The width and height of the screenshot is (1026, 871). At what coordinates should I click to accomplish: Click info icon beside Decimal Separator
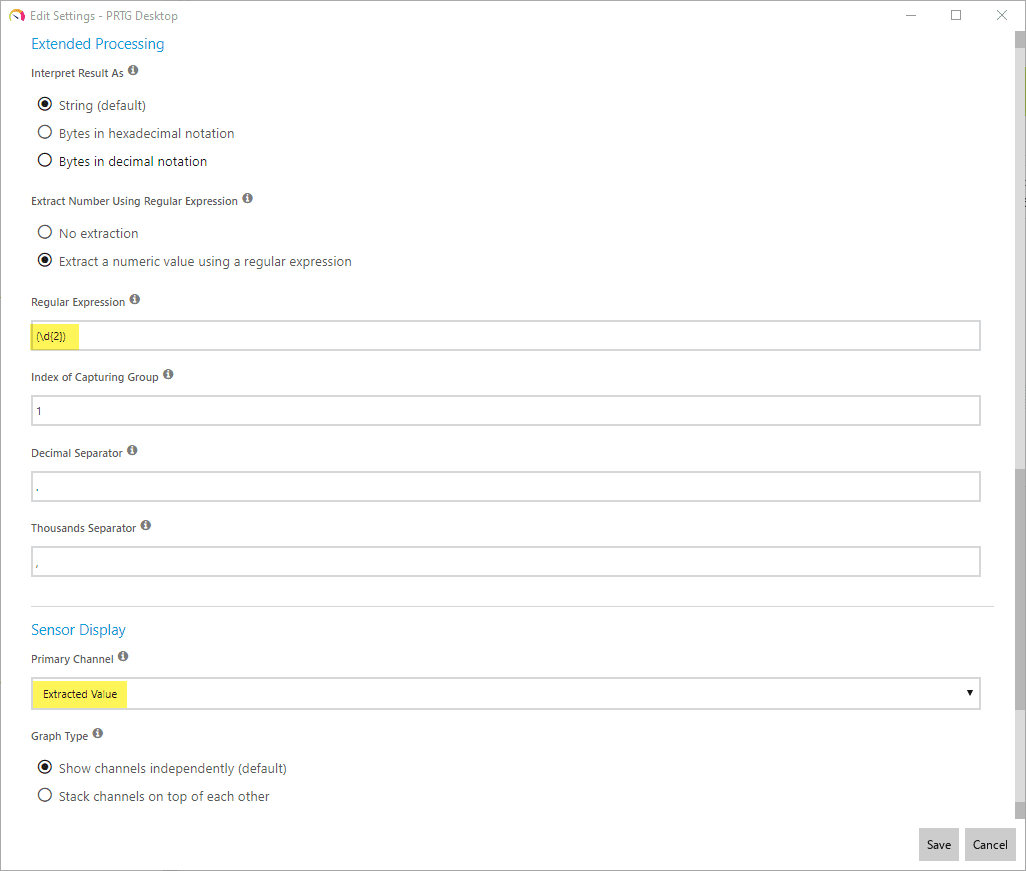[132, 451]
